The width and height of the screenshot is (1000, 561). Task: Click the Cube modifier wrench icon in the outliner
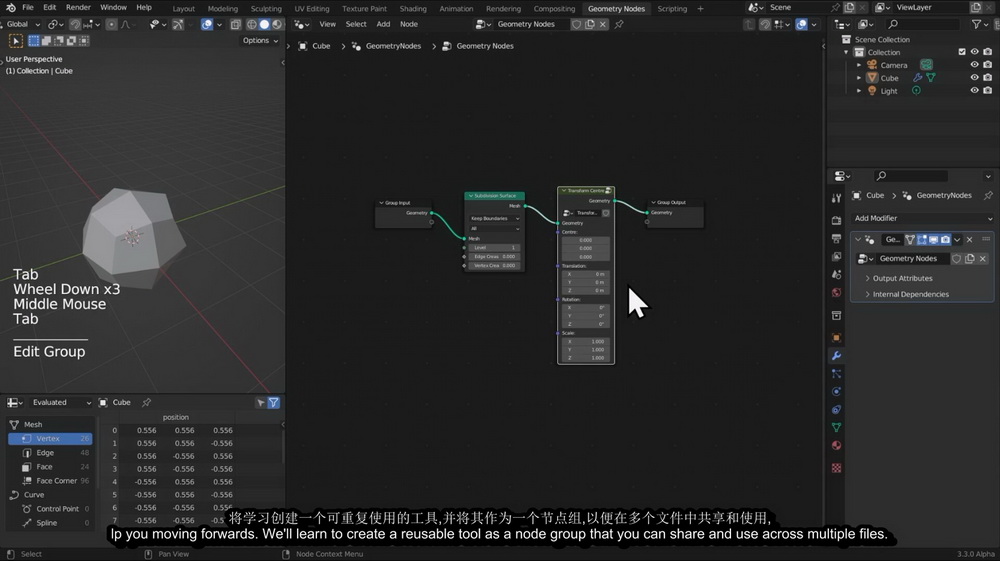(x=918, y=78)
